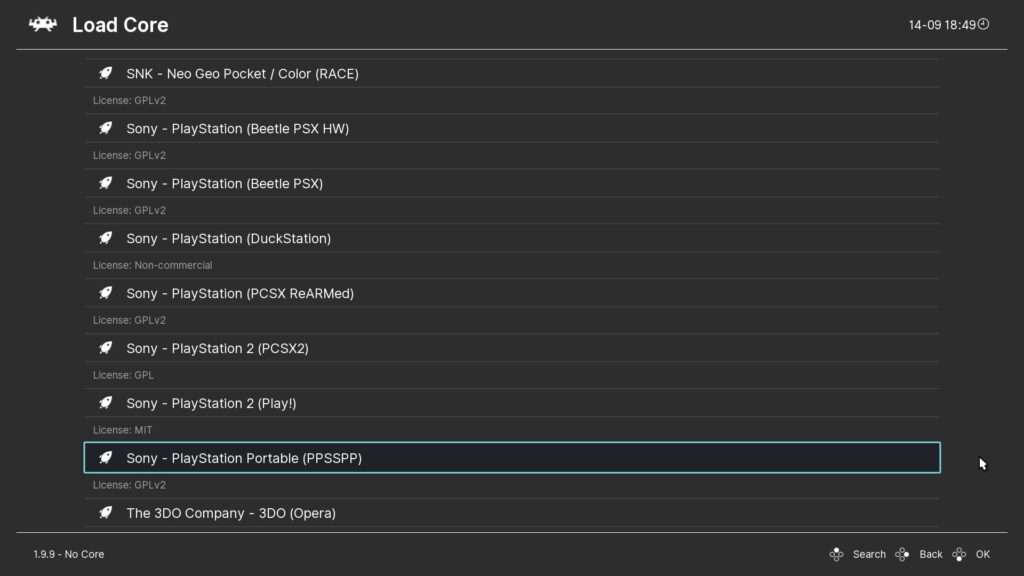Click rocket icon next to 3DO Opera
Screen dimensions: 1024x576
pos(105,512)
